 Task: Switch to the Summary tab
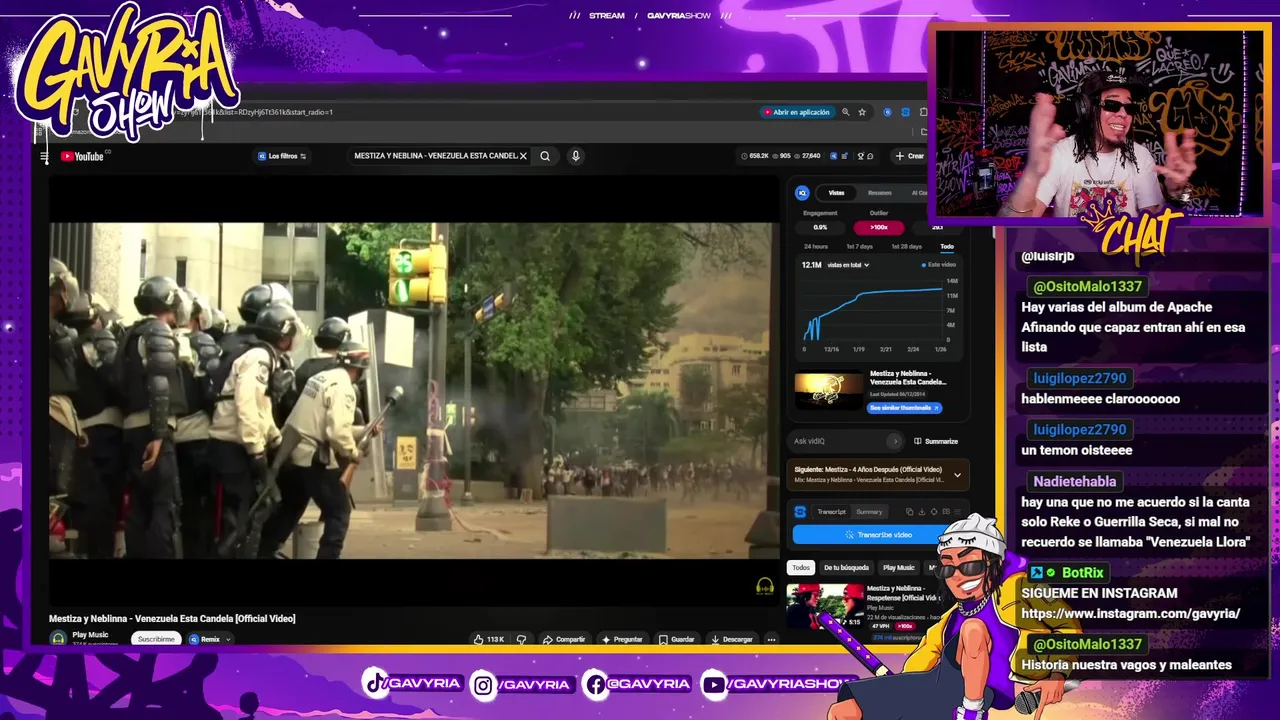click(869, 512)
